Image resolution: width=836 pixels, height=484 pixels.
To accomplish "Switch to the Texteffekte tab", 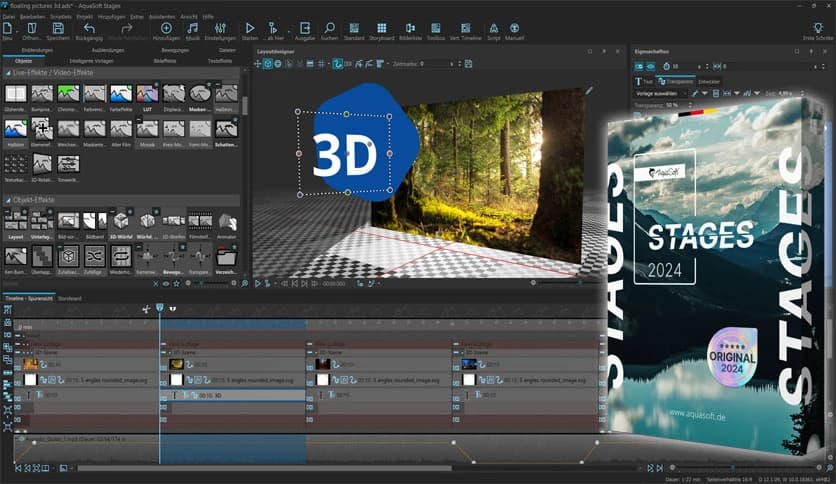I will tap(220, 61).
